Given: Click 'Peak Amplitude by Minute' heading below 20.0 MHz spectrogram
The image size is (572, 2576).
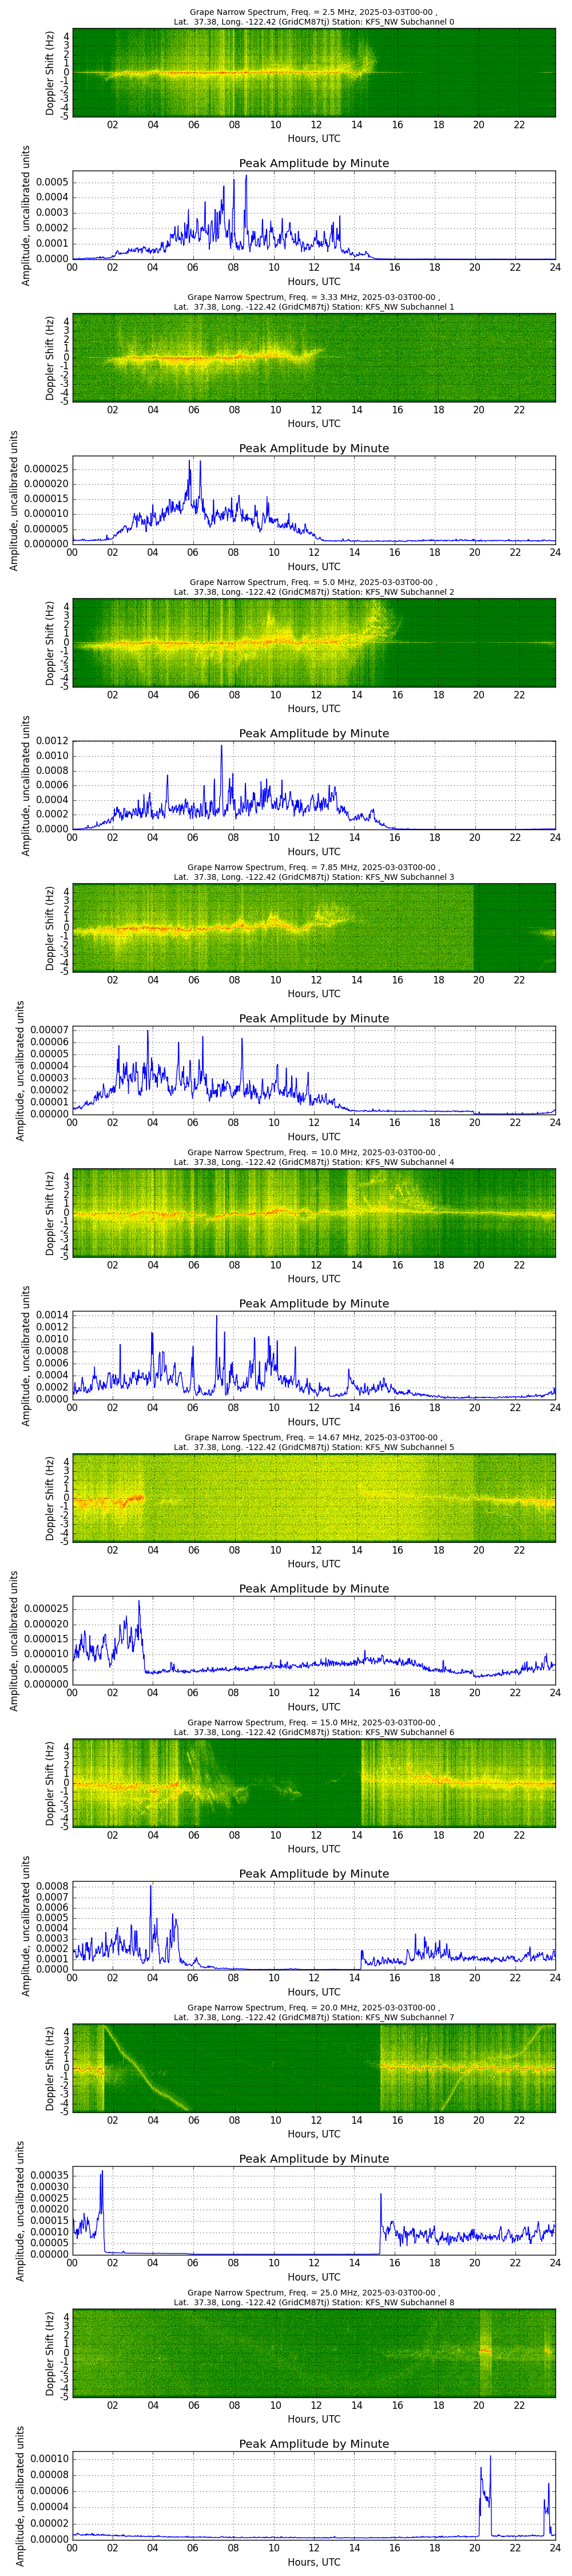Looking at the screenshot, I should pyautogui.click(x=314, y=2158).
